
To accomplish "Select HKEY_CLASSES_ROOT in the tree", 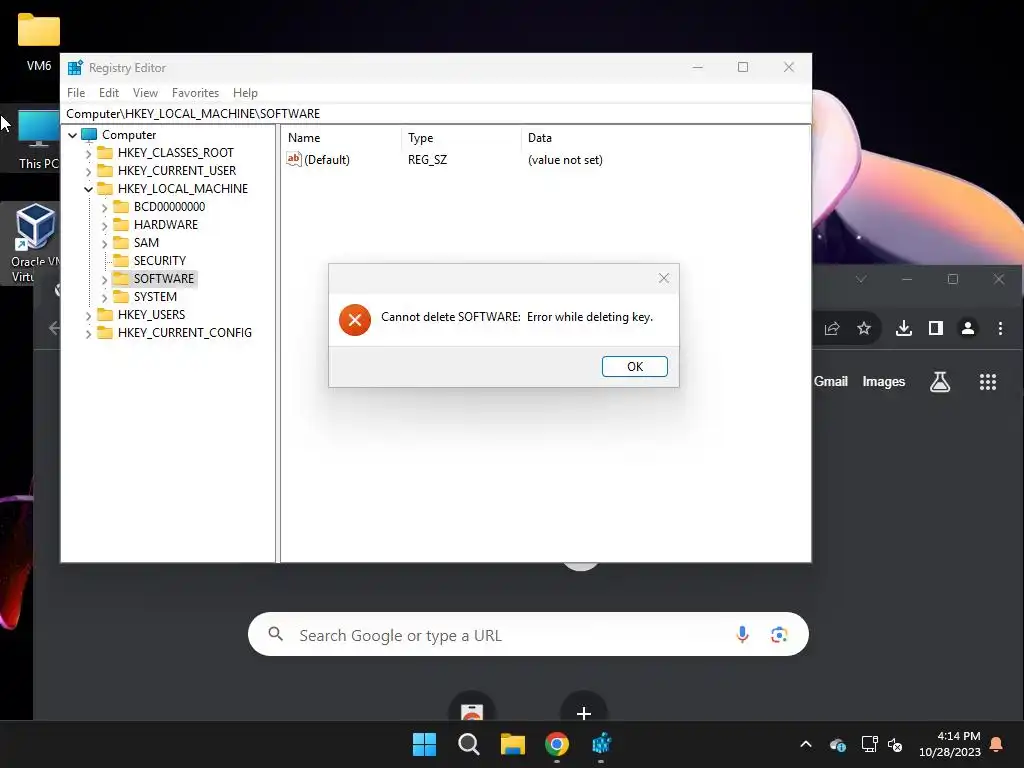I will 176,153.
